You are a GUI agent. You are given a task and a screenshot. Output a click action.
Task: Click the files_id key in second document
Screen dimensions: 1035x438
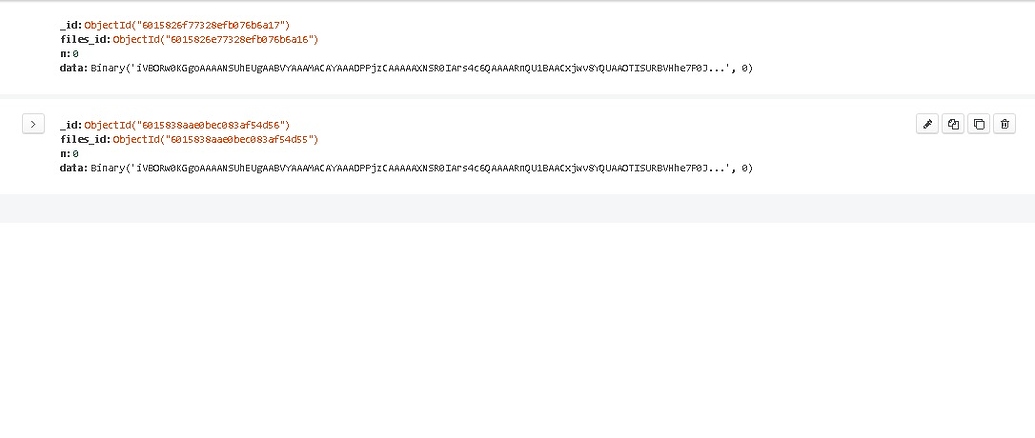(83, 139)
